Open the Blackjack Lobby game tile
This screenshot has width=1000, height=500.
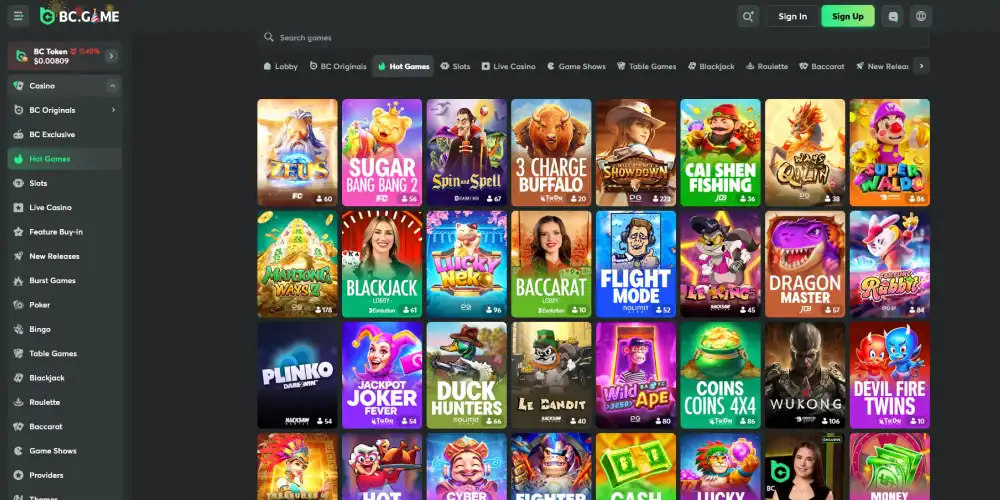tap(382, 264)
